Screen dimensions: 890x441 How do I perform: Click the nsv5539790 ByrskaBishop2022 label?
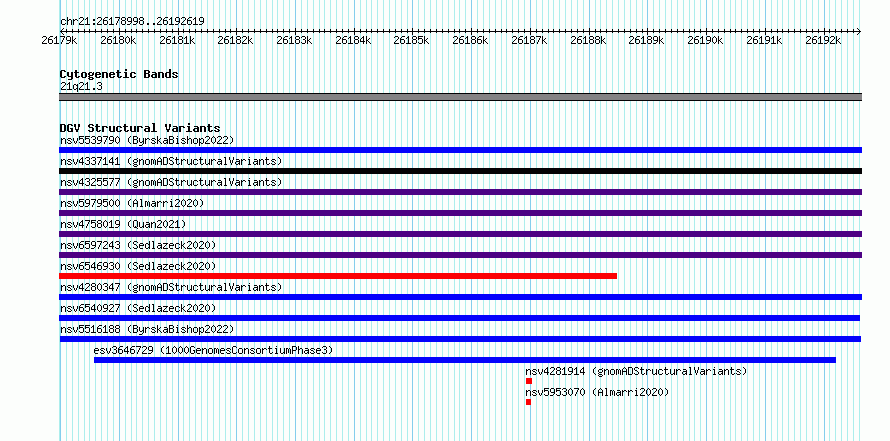pyautogui.click(x=147, y=140)
